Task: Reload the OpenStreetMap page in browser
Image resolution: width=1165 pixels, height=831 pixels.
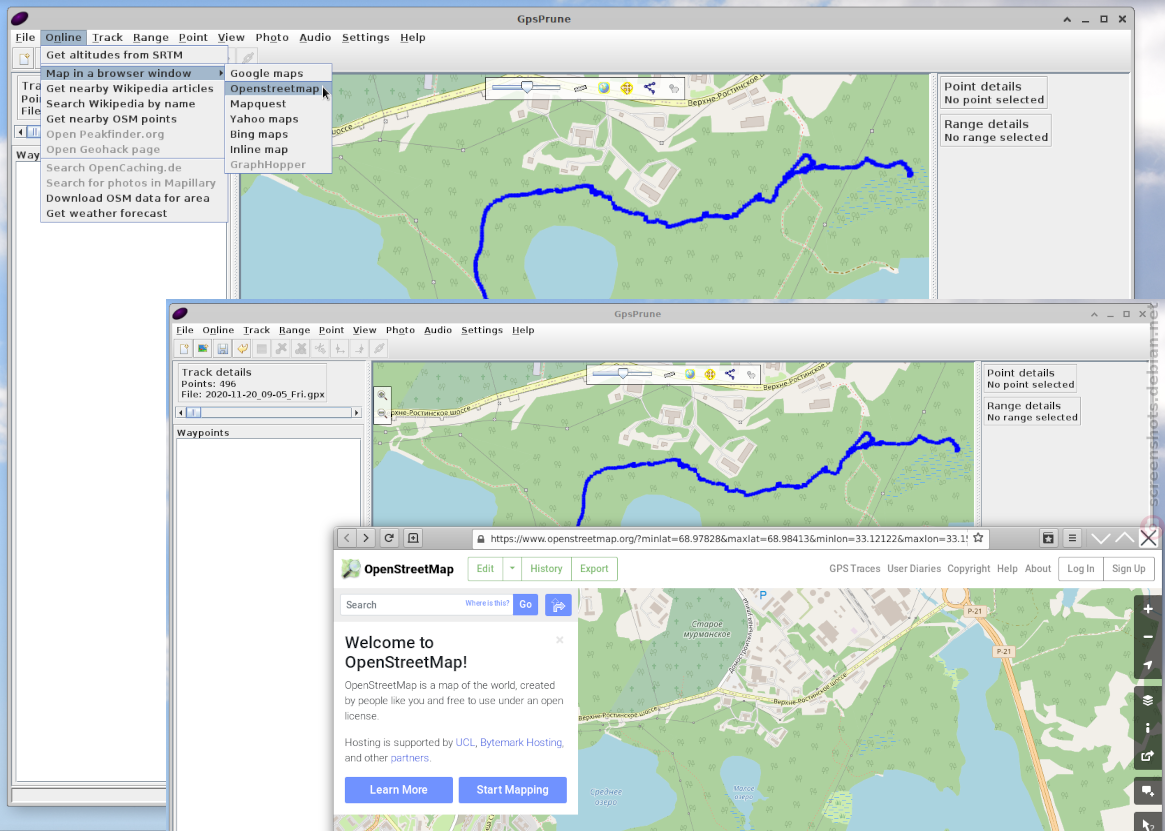Action: [x=389, y=538]
